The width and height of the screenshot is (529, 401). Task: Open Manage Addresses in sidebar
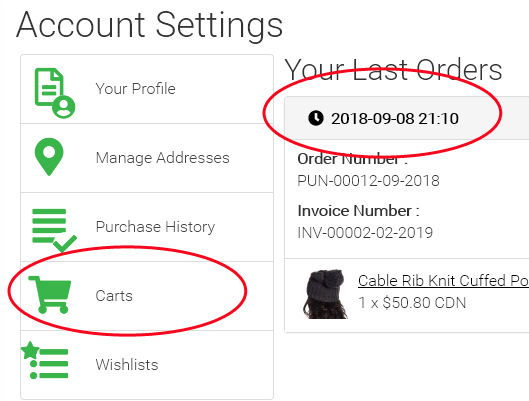147,158
